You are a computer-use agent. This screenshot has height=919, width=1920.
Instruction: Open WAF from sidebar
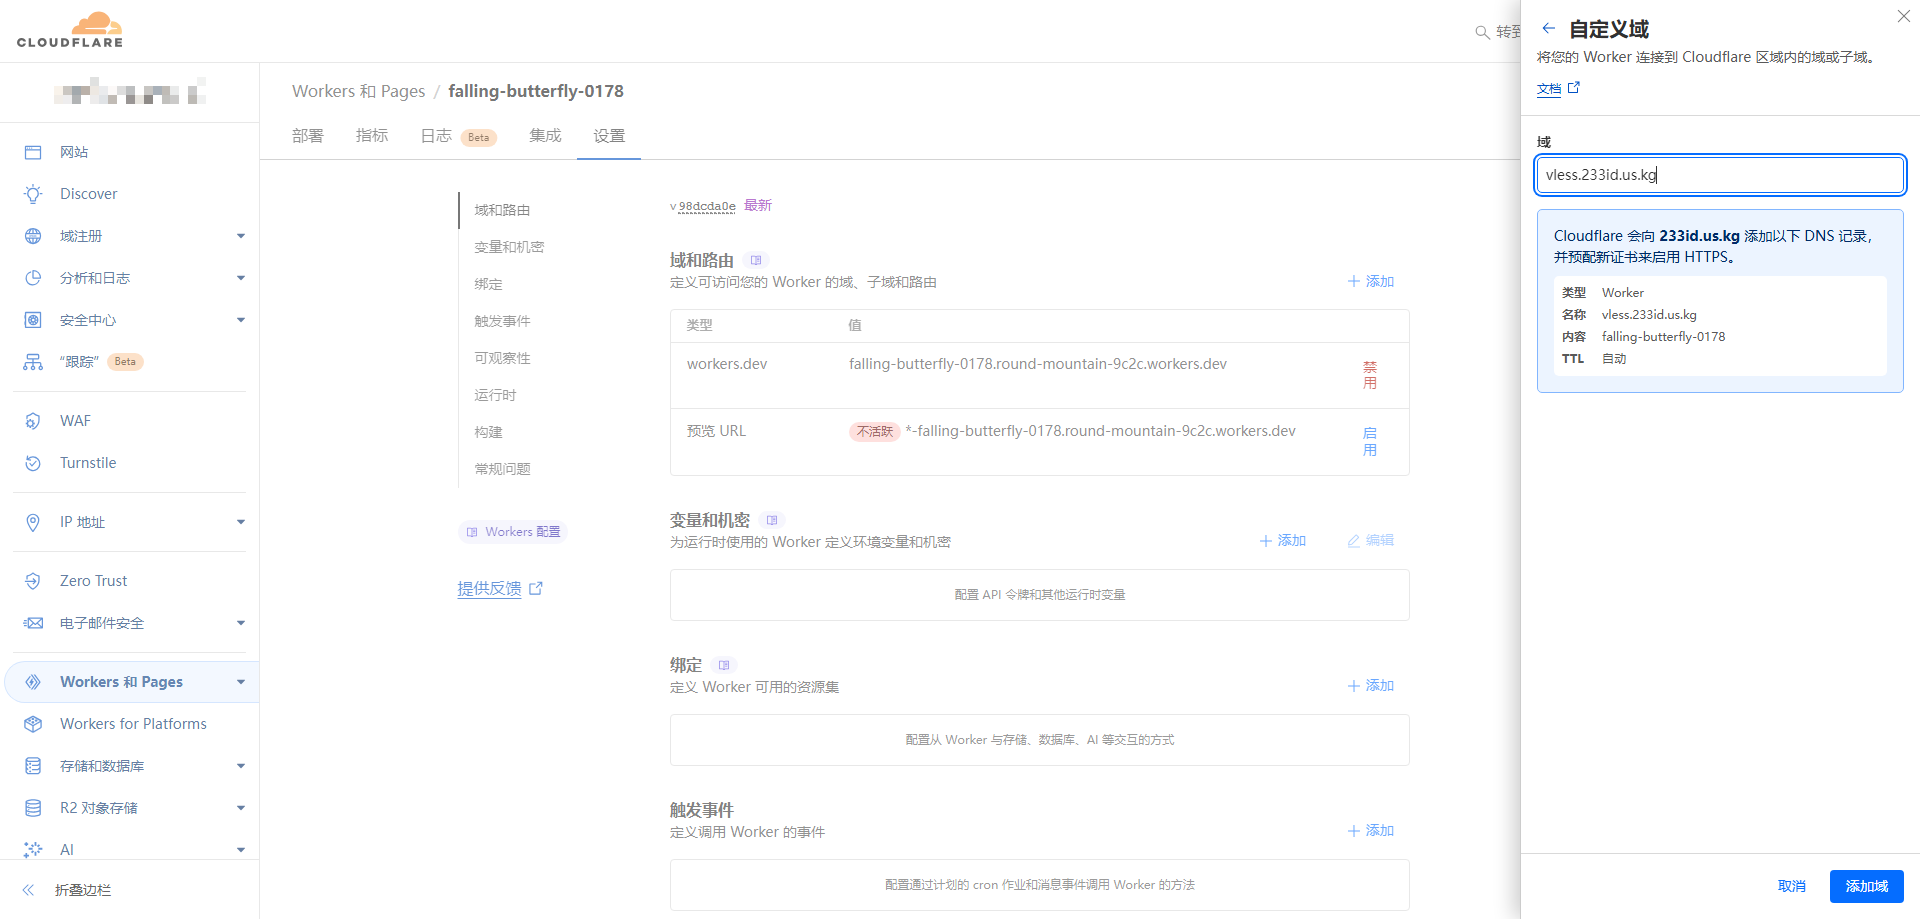tap(75, 421)
